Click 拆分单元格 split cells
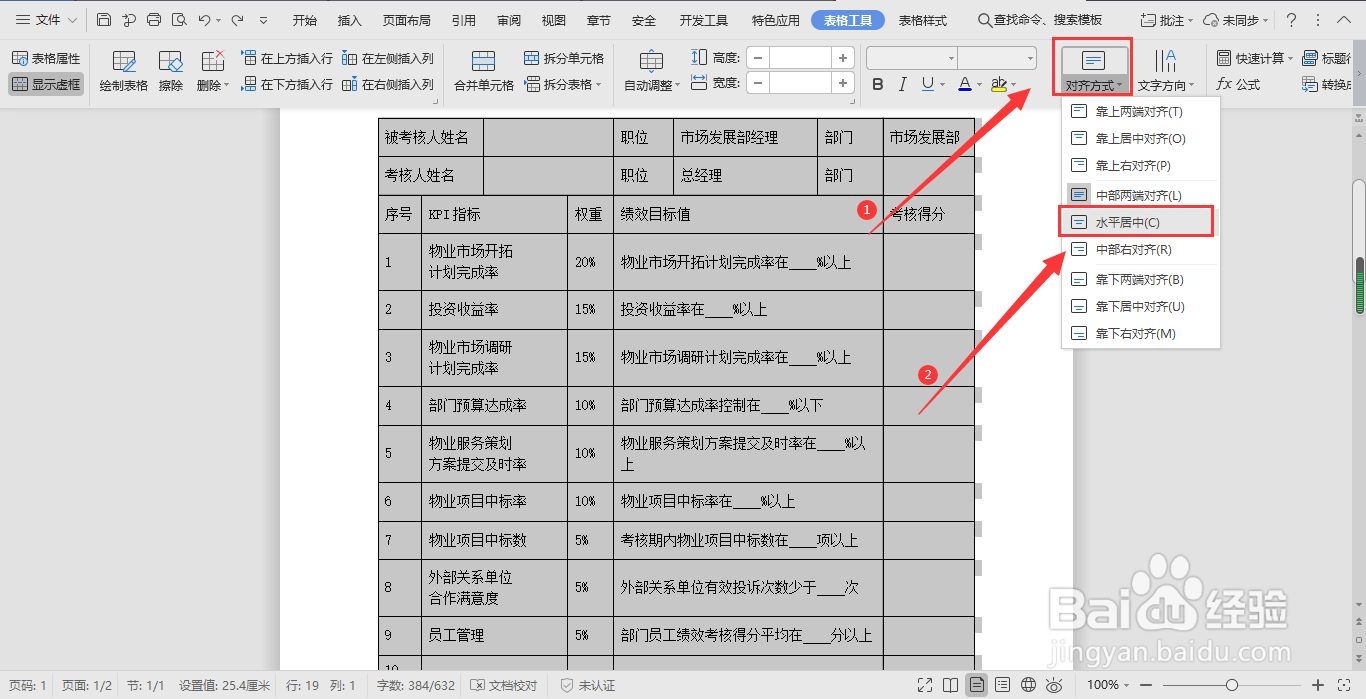This screenshot has width=1366, height=699. 564,59
